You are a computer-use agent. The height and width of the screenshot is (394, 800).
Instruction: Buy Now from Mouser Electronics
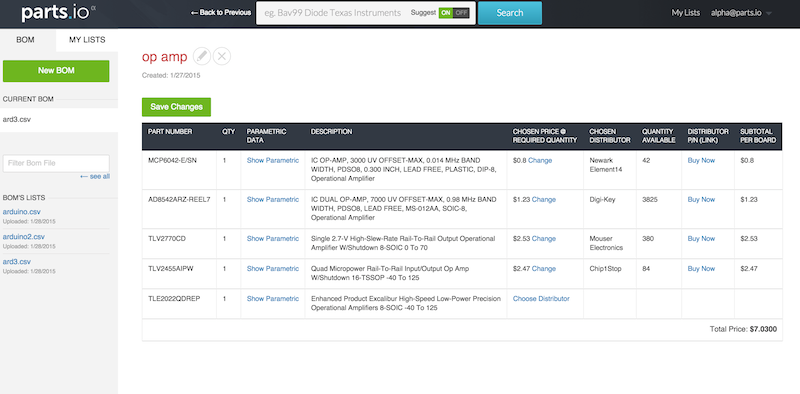(701, 238)
